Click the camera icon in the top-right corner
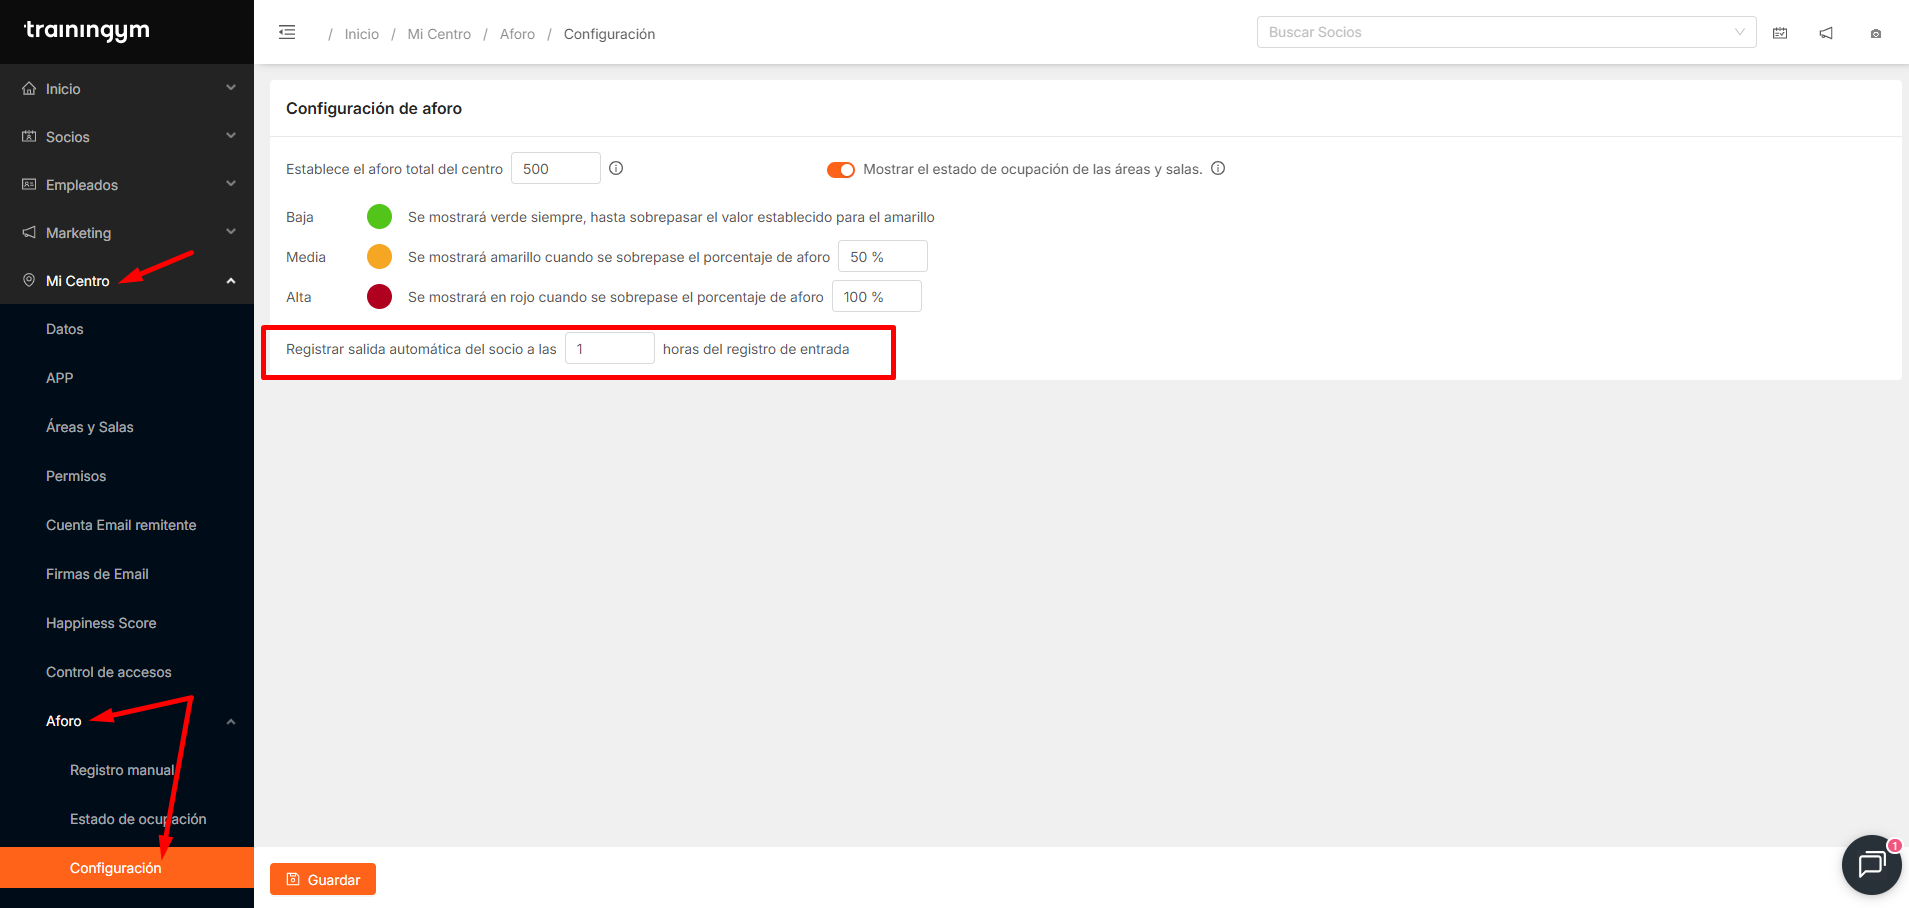The image size is (1909, 908). click(1875, 34)
